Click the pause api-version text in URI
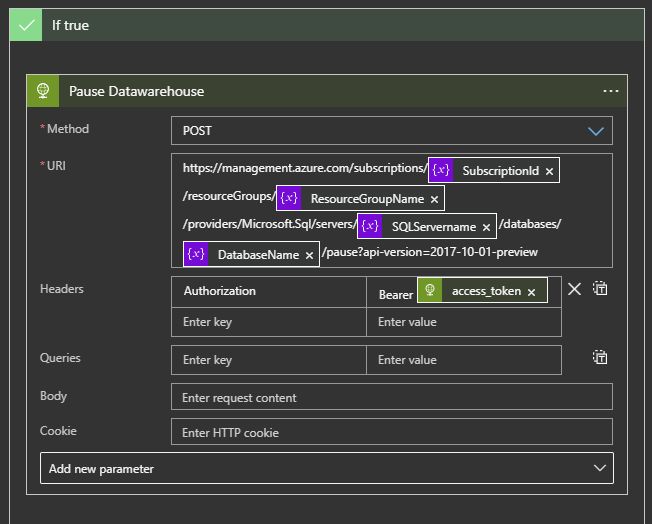The width and height of the screenshot is (652, 524). pos(430,252)
